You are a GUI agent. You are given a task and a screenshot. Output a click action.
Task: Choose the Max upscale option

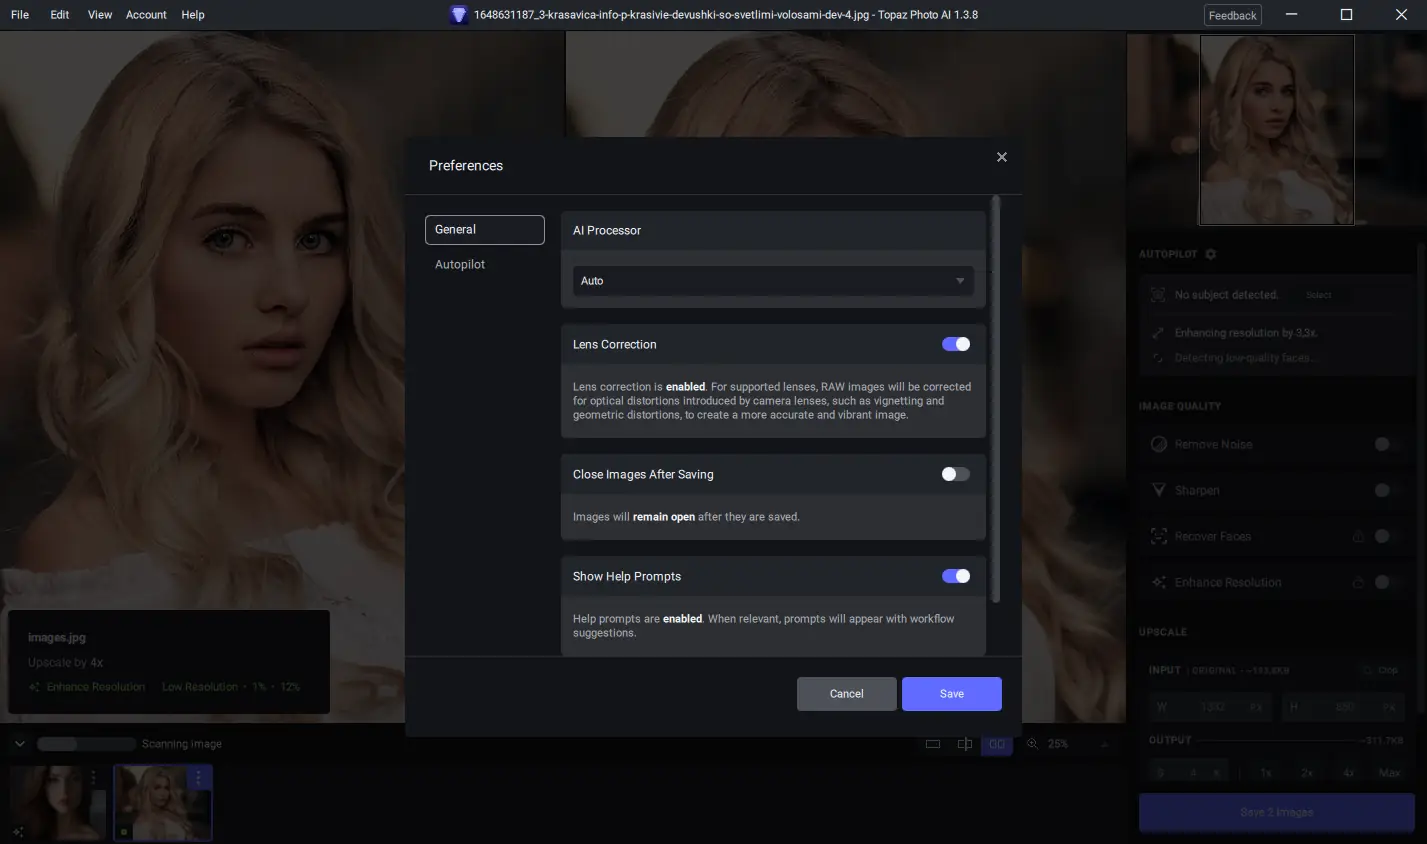[1389, 773]
